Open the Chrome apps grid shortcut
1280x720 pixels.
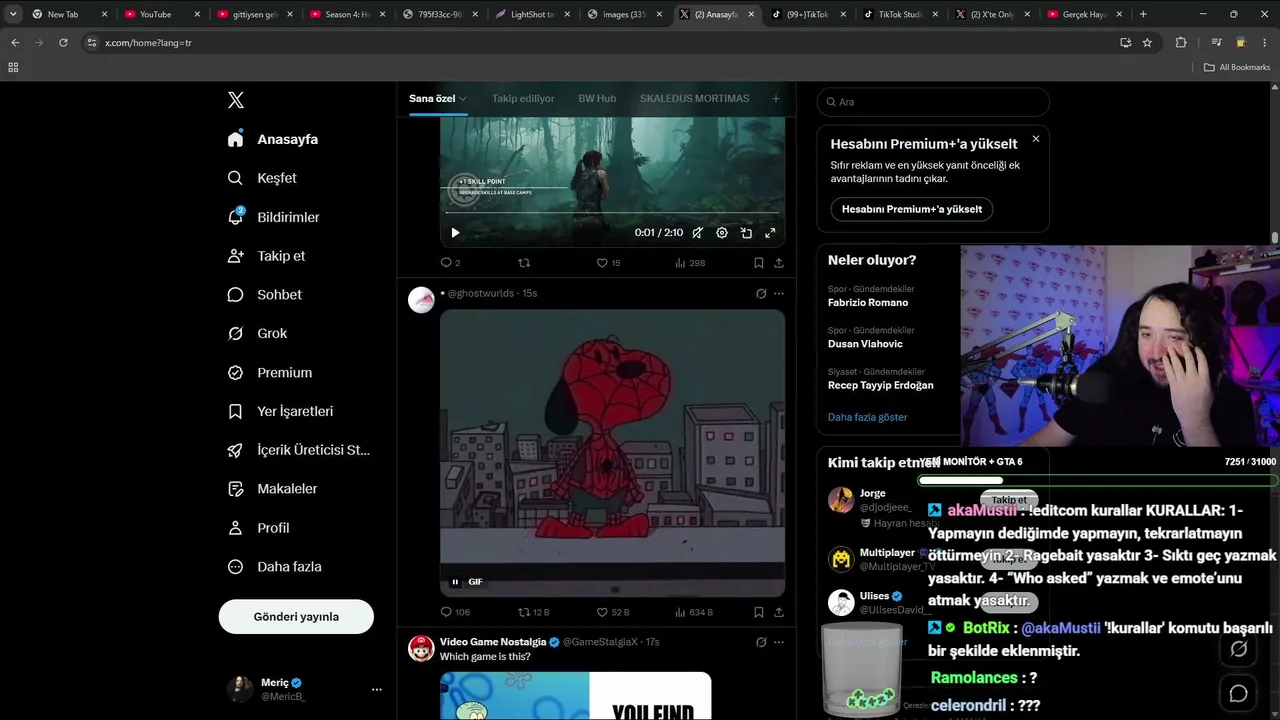[x=13, y=67]
